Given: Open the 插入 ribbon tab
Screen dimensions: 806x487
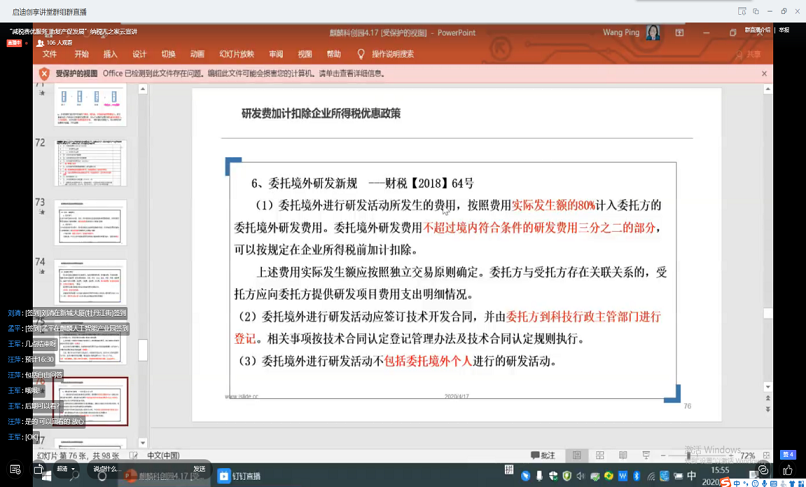Looking at the screenshot, I should pos(110,54).
